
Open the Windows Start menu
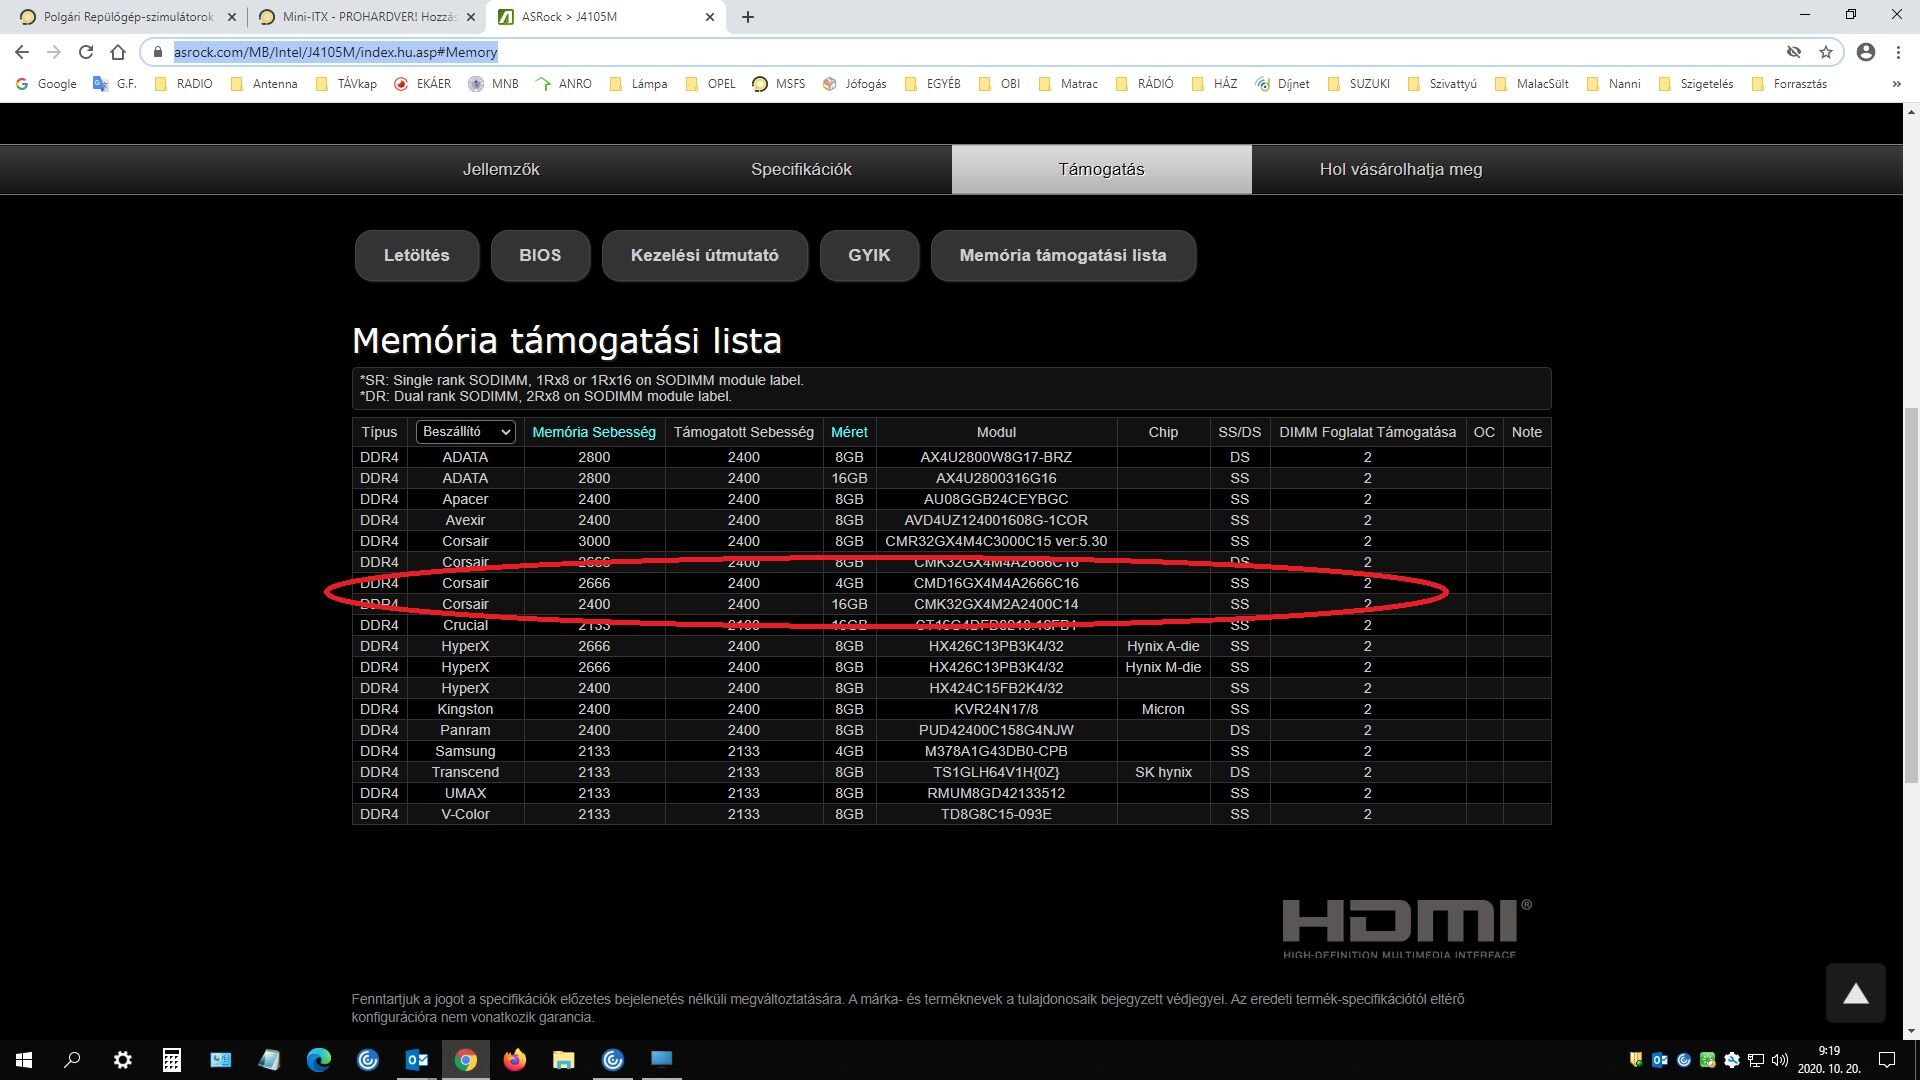pyautogui.click(x=24, y=1060)
